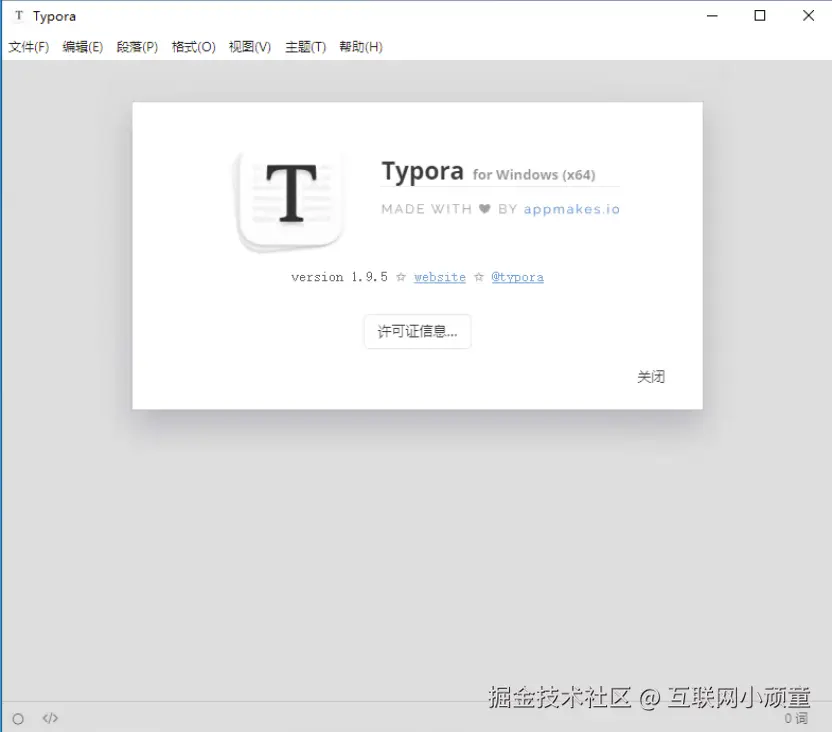The width and height of the screenshot is (832, 732).
Task: Maximize the Typora window
Action: [760, 16]
